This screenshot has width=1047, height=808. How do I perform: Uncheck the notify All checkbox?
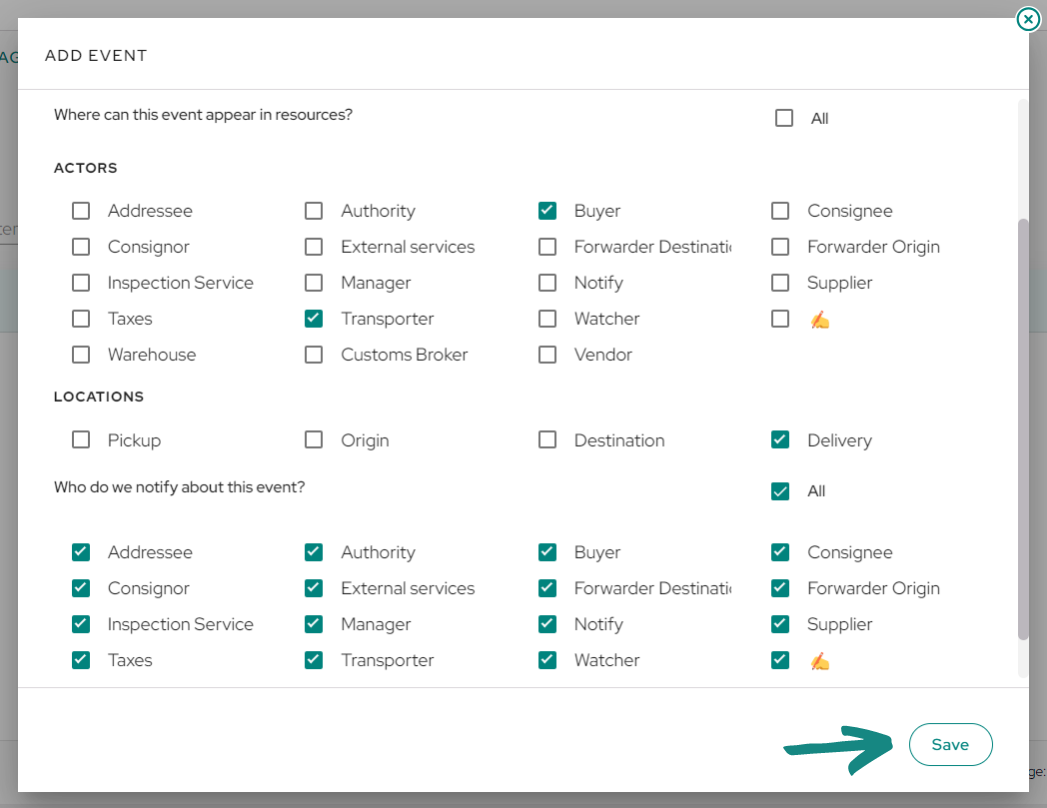coord(780,491)
